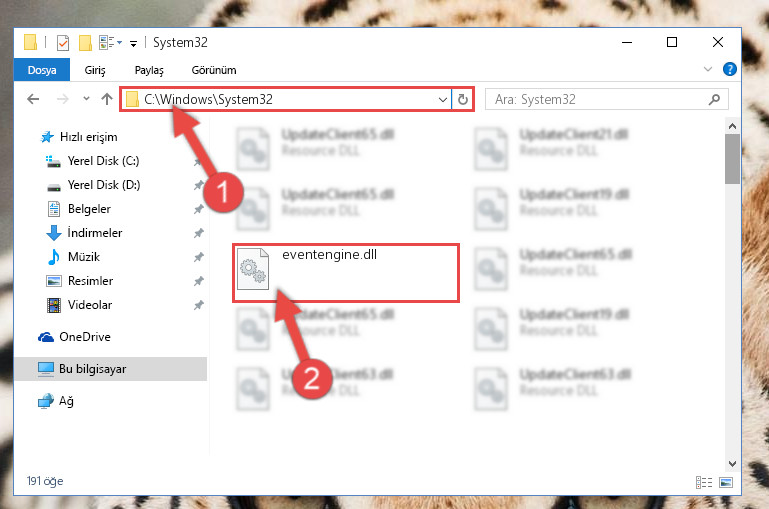This screenshot has height=509, width=769.
Task: Switch to details view layout icon
Action: (704, 482)
